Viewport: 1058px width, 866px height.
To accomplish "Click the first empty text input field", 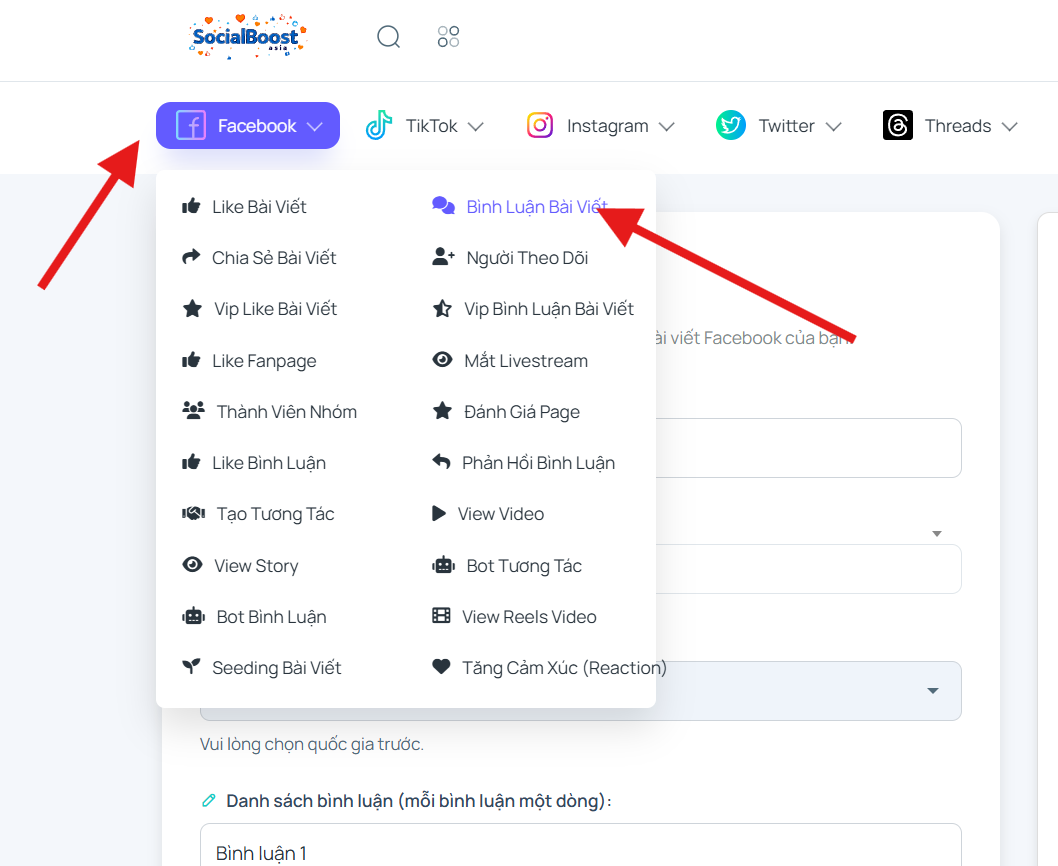I will [808, 448].
